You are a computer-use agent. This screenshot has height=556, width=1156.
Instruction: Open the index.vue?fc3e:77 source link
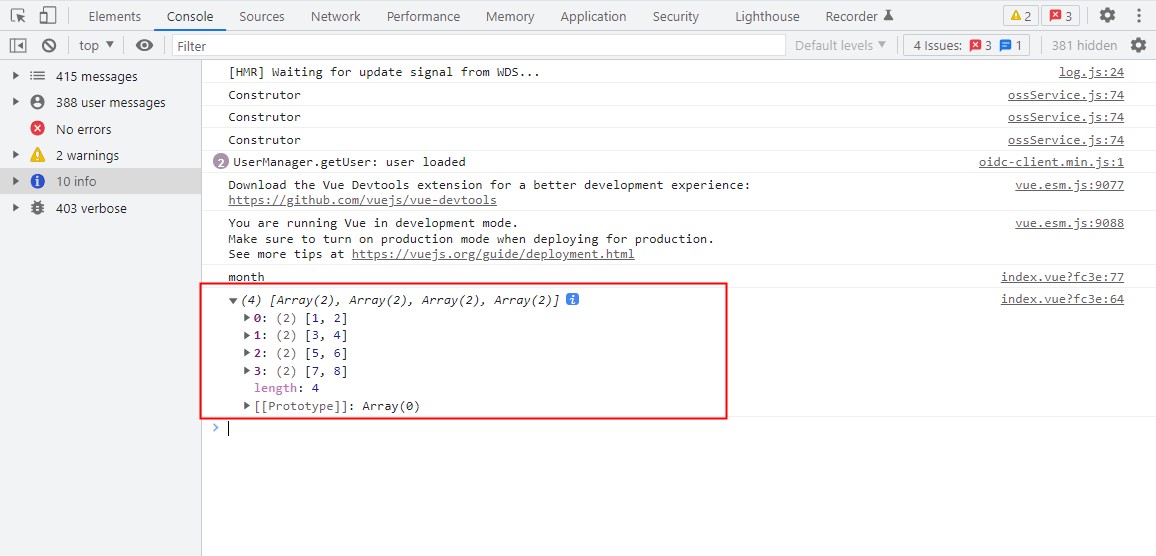(1062, 277)
